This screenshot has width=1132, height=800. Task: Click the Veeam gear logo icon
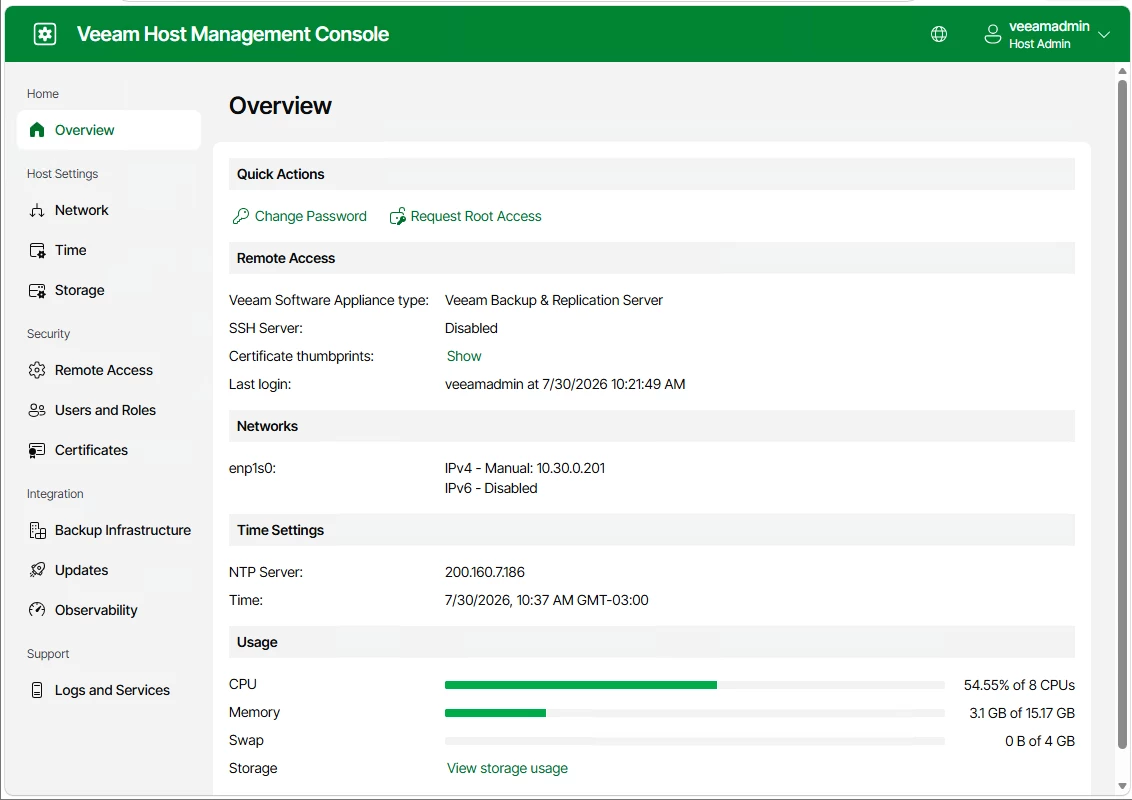click(x=45, y=34)
